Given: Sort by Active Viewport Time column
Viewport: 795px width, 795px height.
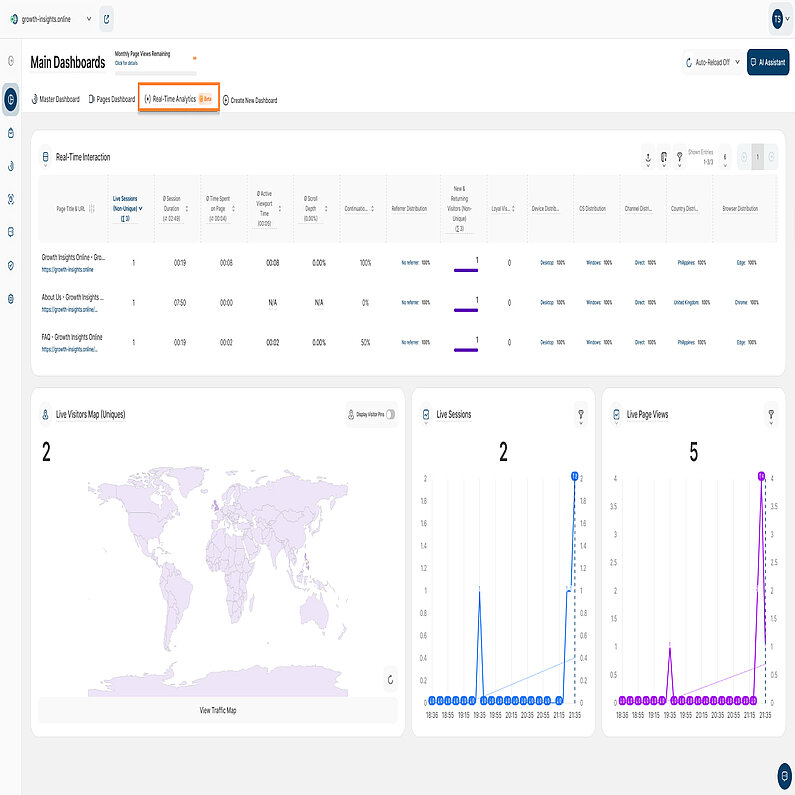Looking at the screenshot, I should click(280, 209).
